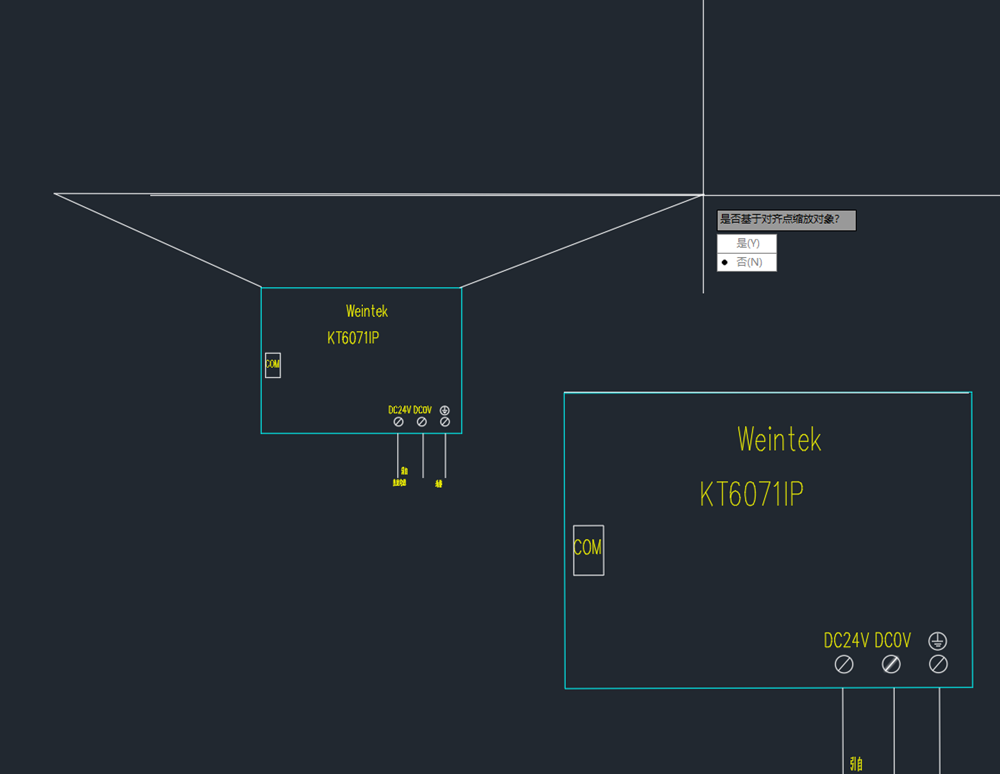Click the 是否基于对齐点缩放对象? prompt box
Viewport: 1000px width, 774px height.
point(786,220)
